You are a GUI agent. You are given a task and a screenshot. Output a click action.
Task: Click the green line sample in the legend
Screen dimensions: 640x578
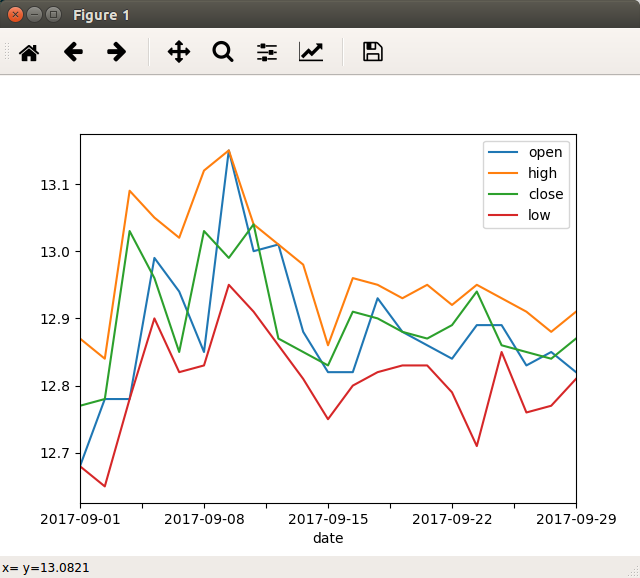[503, 194]
